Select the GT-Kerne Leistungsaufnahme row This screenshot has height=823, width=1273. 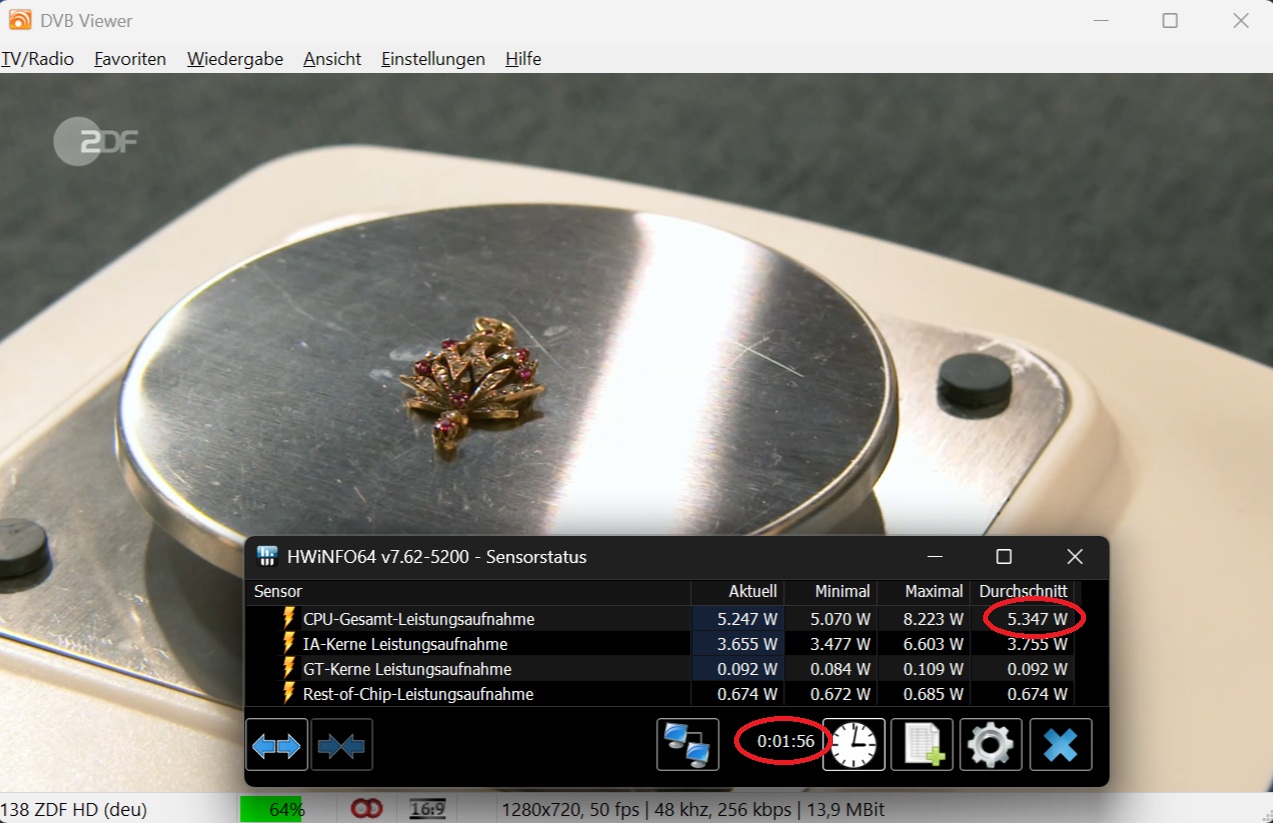pos(660,669)
